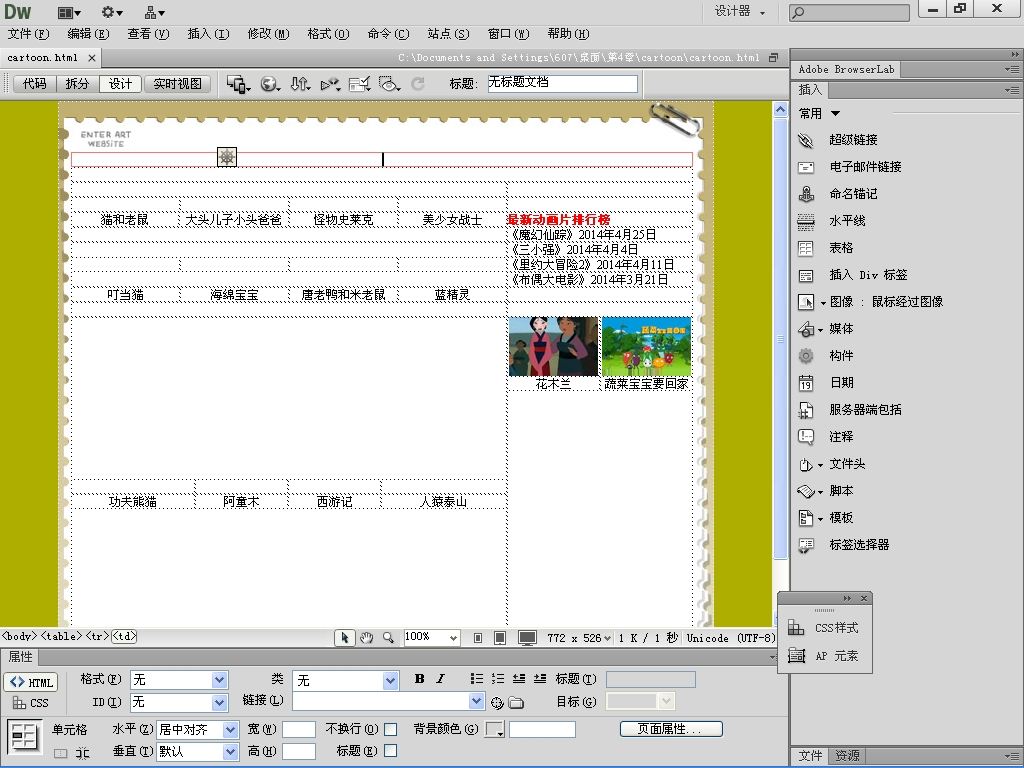The width and height of the screenshot is (1024, 768).
Task: Open the Edit (编辑) menu
Action: (88, 34)
